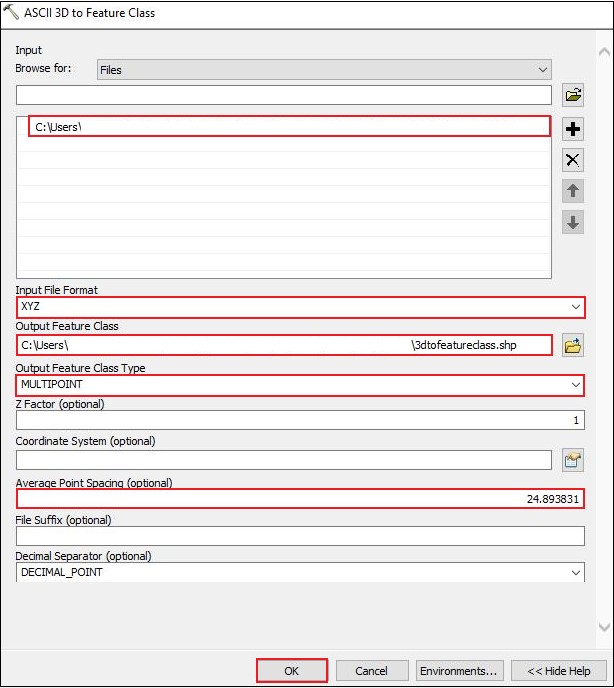Move selected input down with arrow button
This screenshot has height=688, width=614.
pyautogui.click(x=573, y=222)
